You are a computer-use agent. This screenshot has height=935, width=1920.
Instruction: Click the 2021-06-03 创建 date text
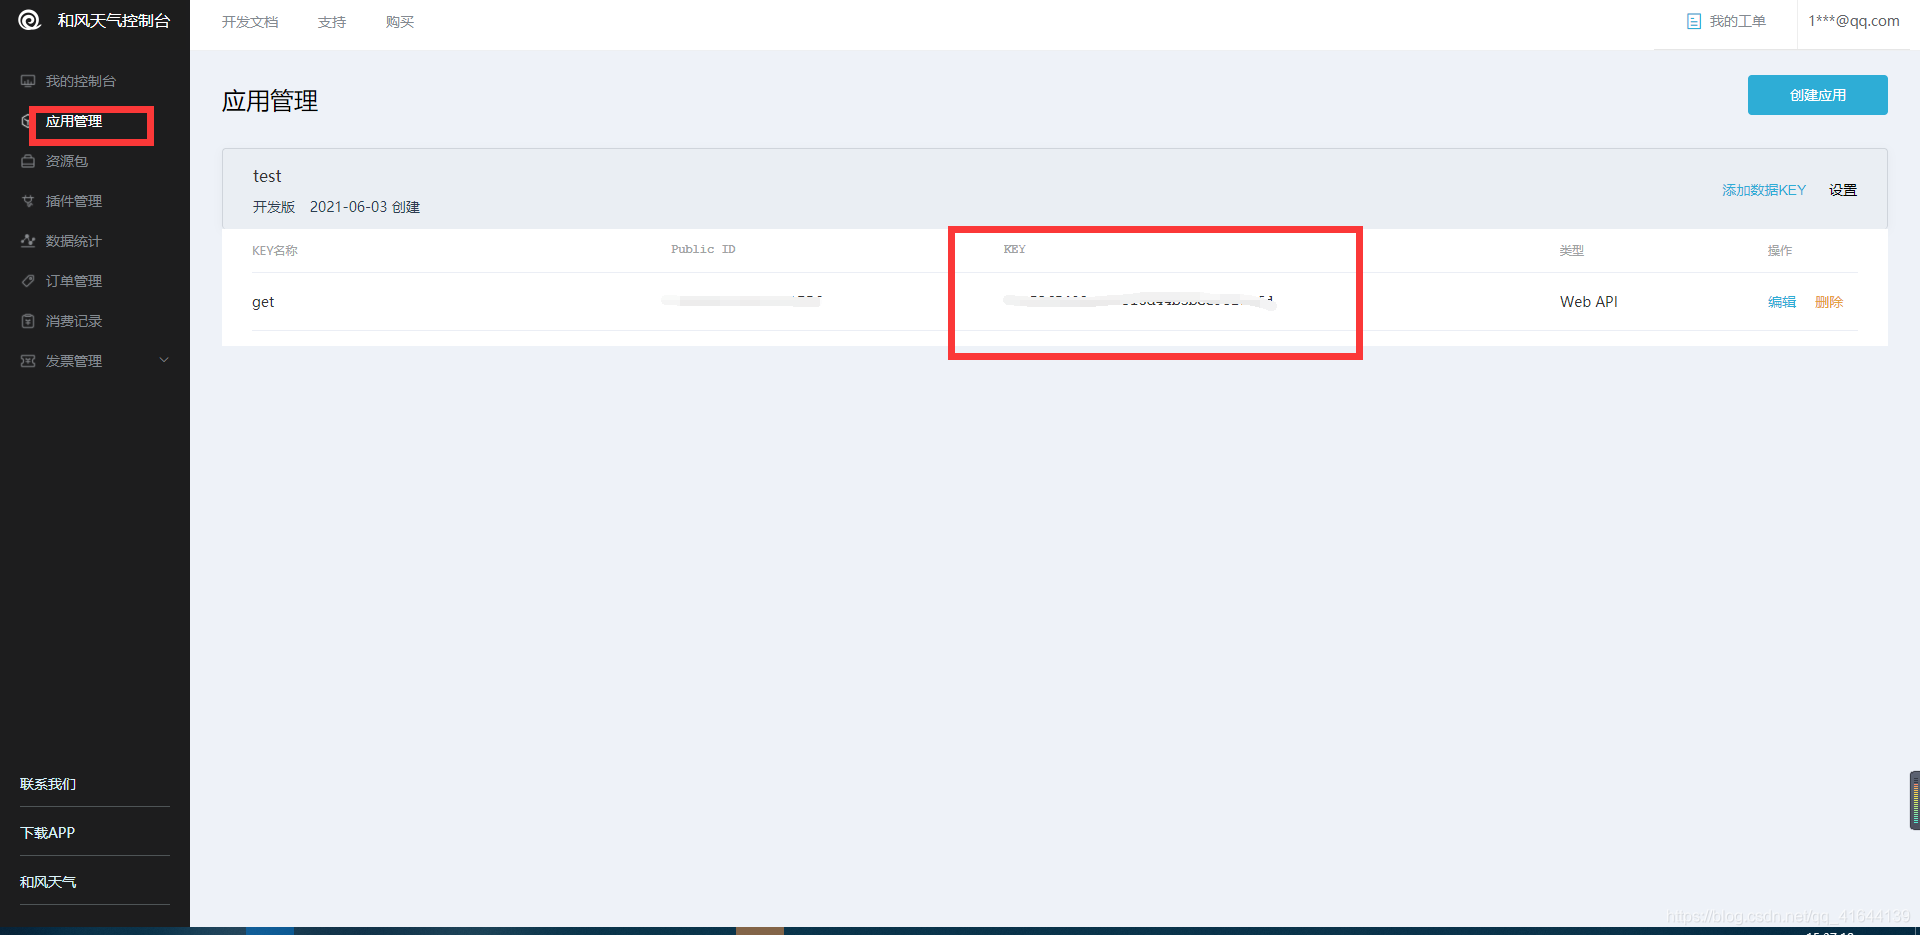(365, 207)
